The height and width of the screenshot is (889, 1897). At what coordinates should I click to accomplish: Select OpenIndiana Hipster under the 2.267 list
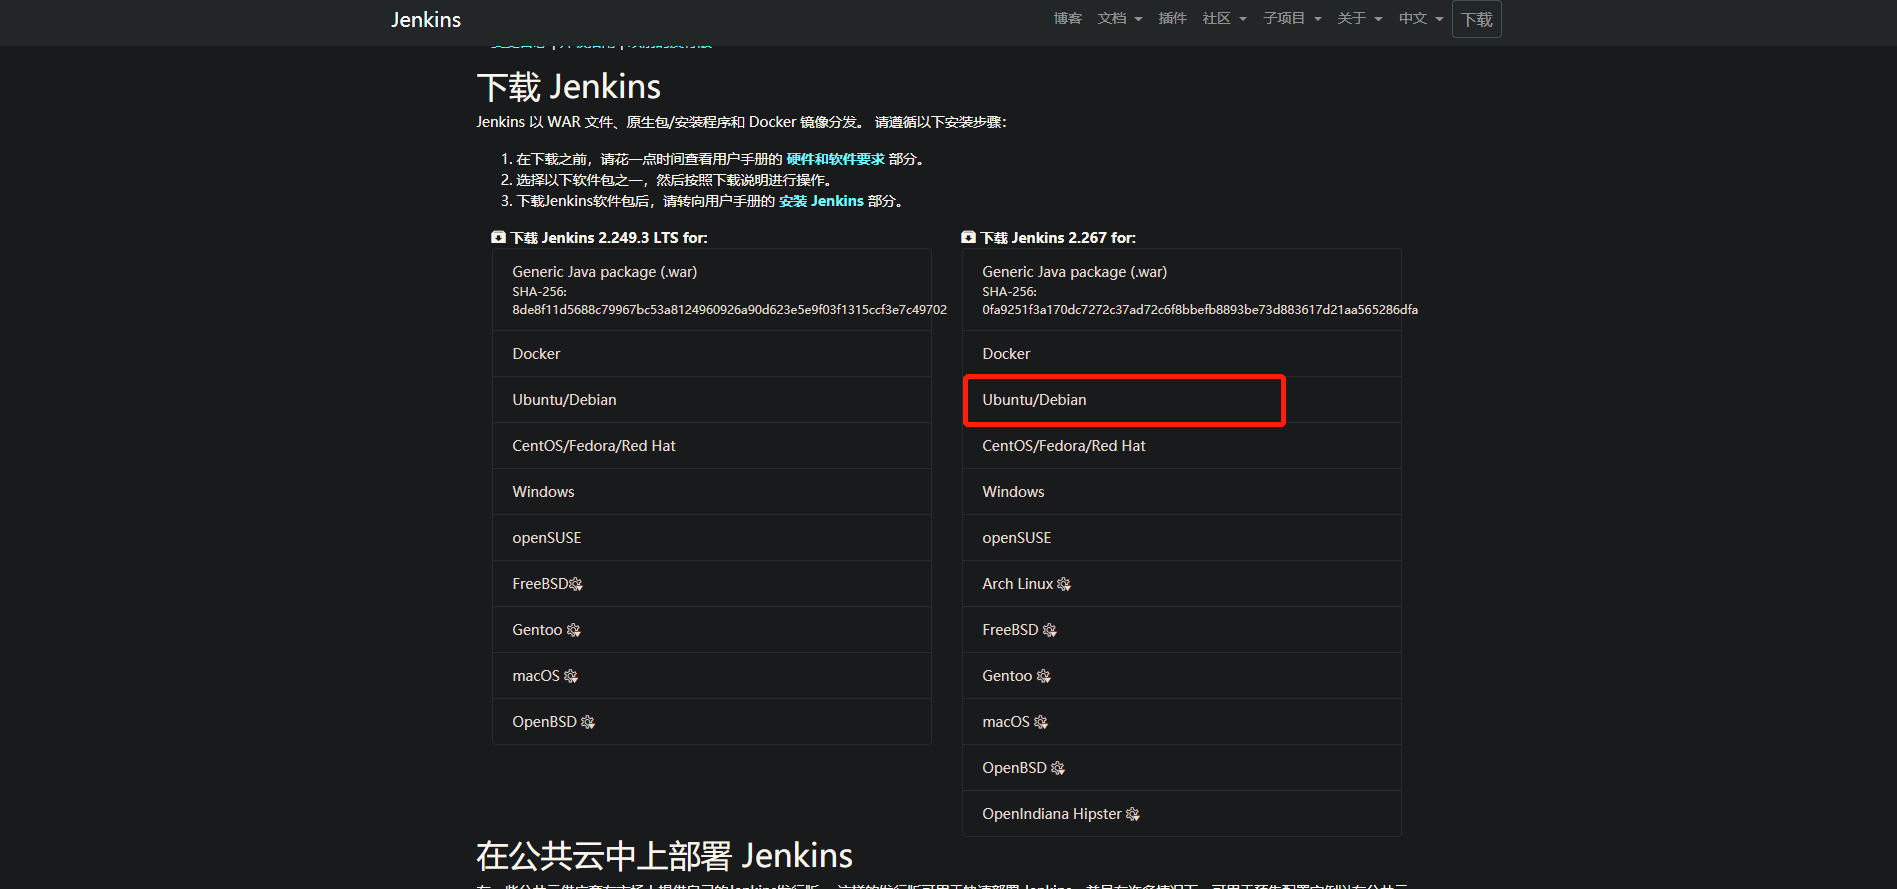coord(1181,814)
